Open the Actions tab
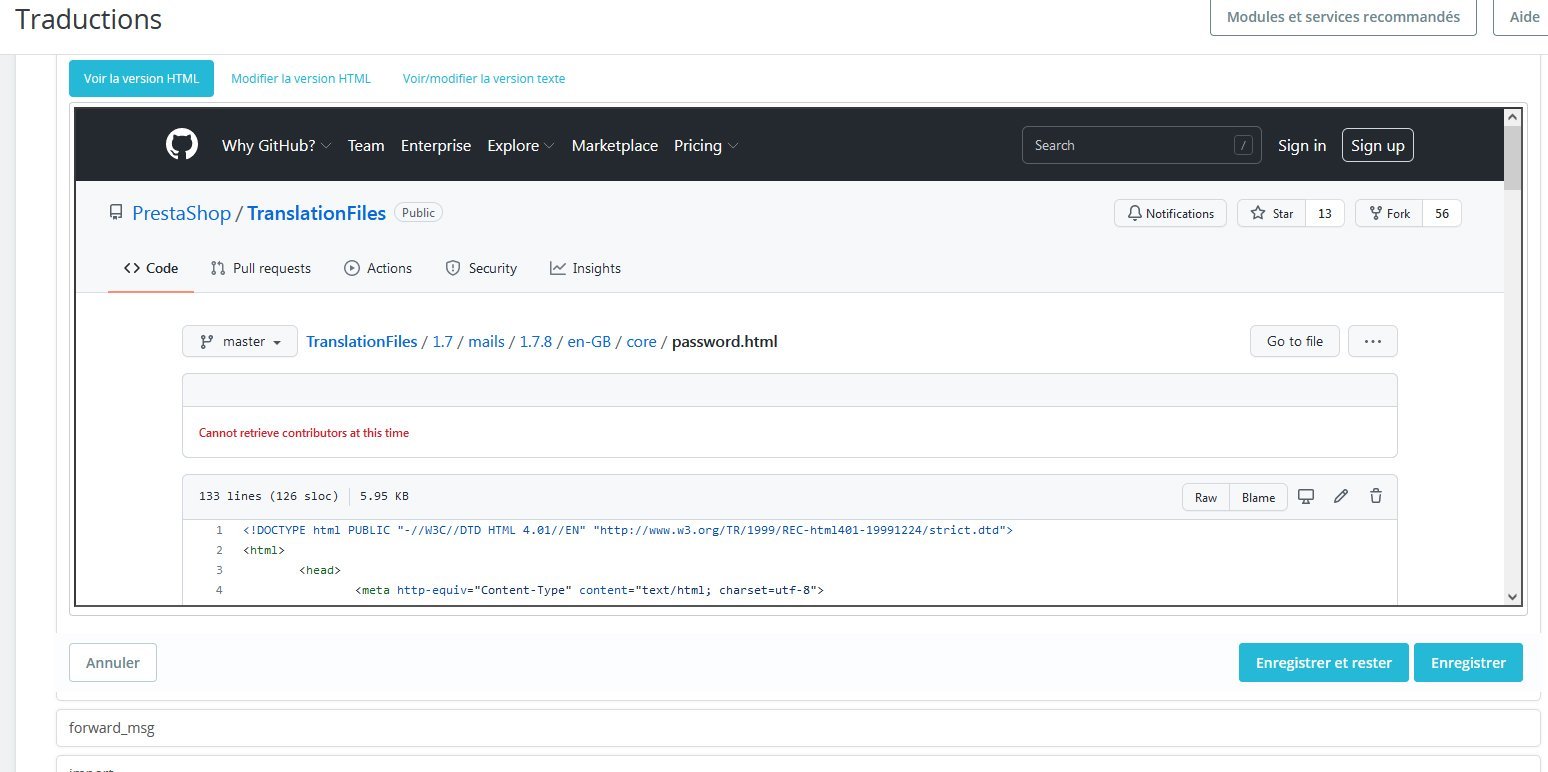 [x=378, y=268]
